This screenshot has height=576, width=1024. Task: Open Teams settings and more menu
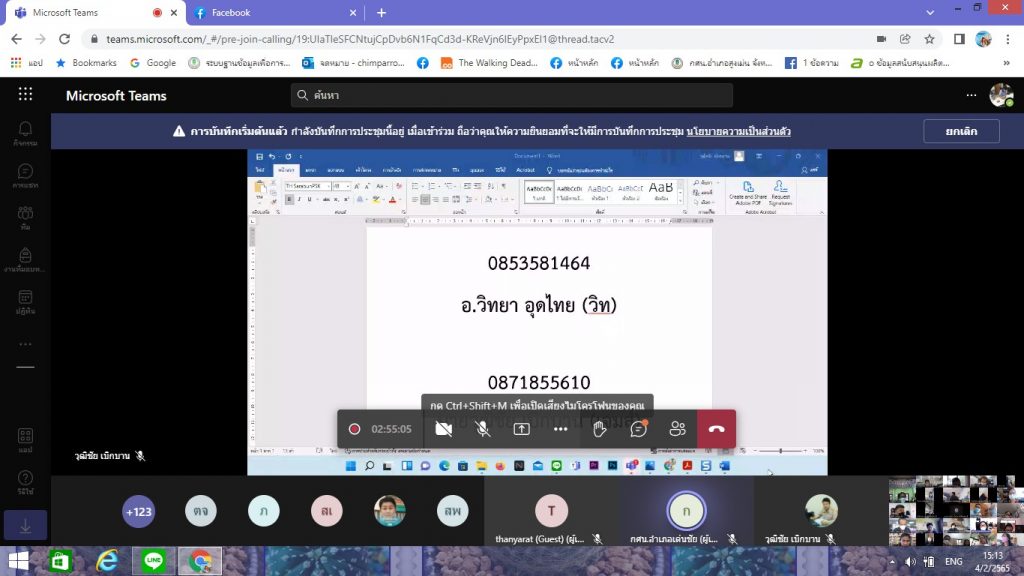[971, 95]
